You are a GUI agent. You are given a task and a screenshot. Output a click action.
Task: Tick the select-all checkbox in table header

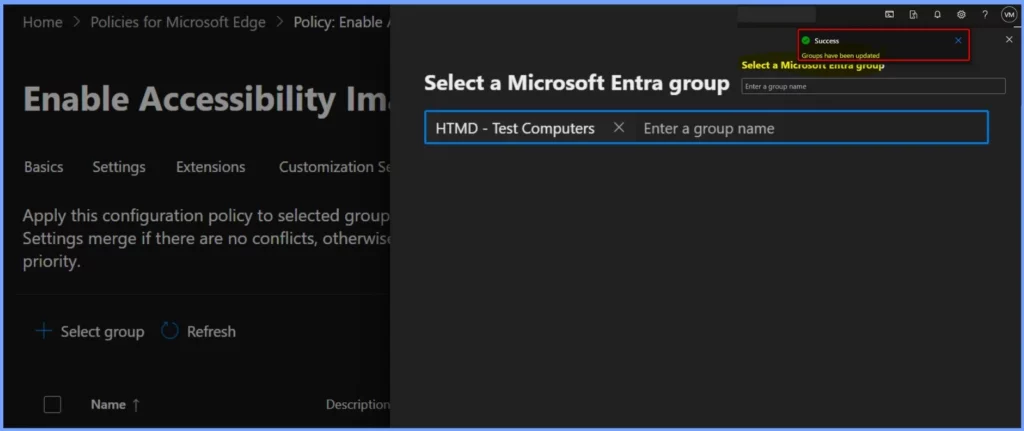[x=52, y=405]
